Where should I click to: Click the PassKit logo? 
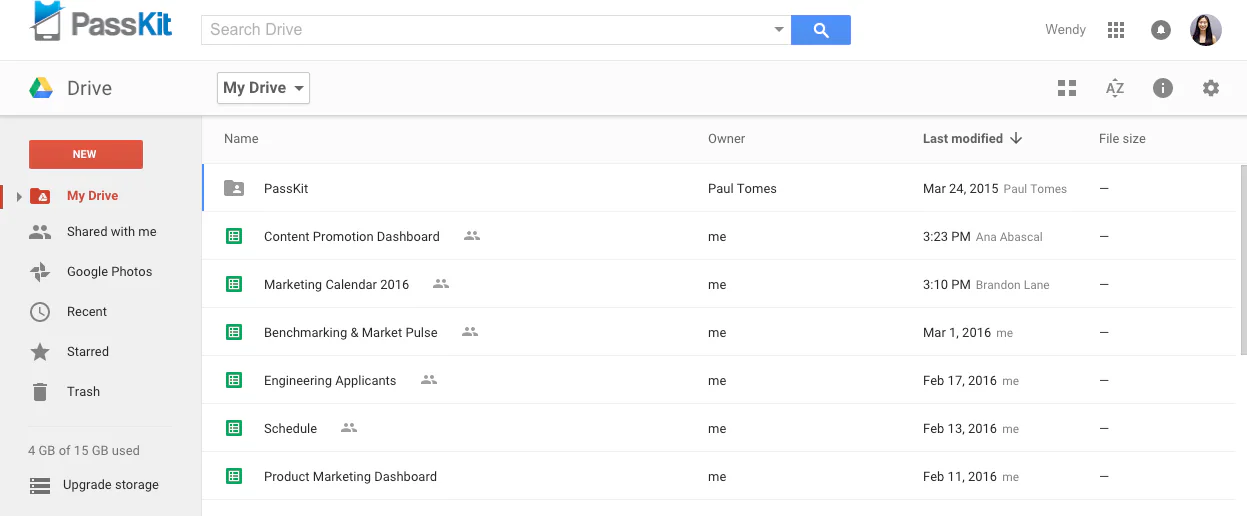pos(102,22)
